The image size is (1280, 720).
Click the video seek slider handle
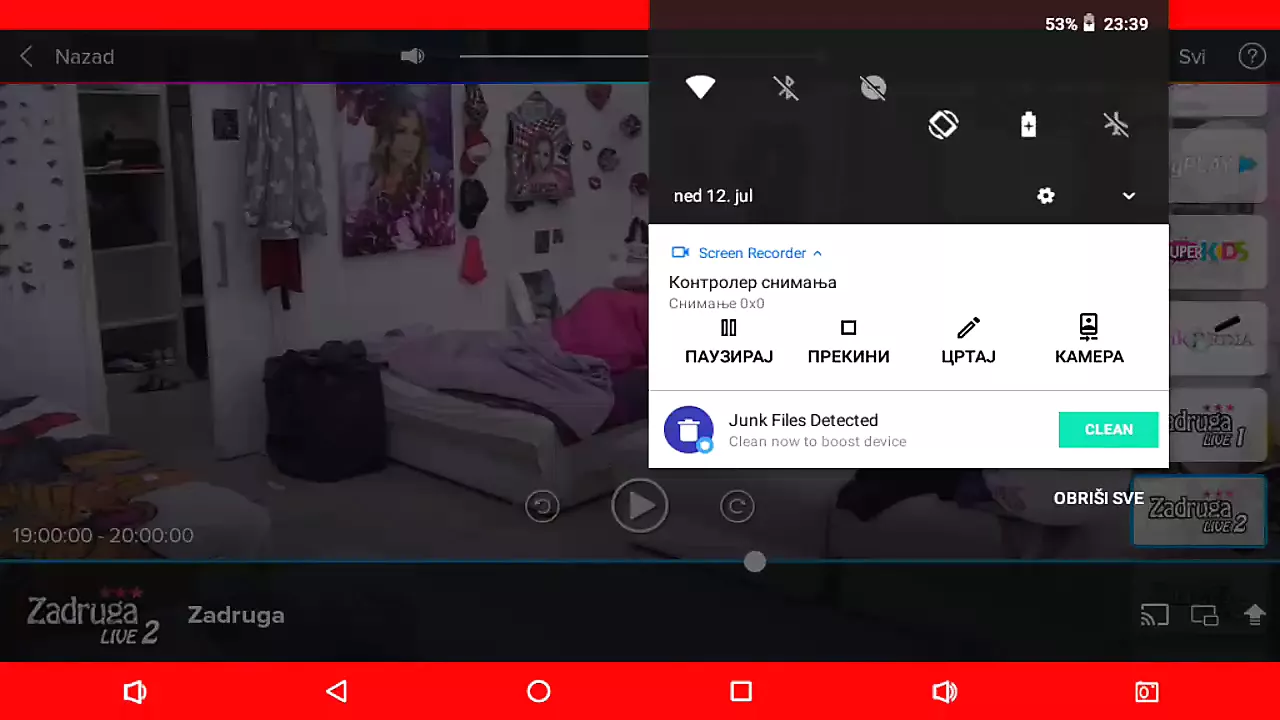pos(755,562)
